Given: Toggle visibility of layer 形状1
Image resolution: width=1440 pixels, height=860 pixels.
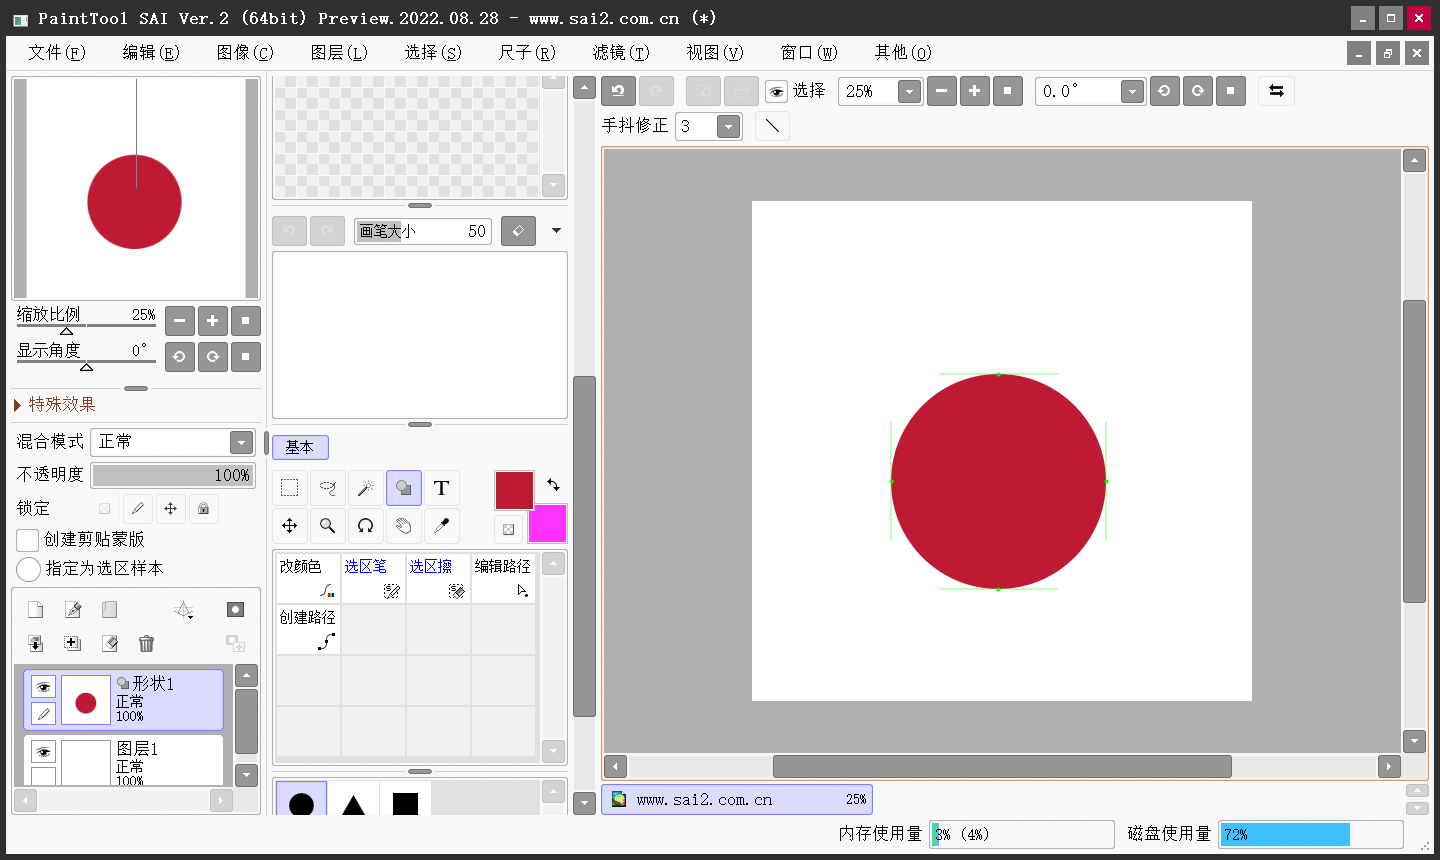Looking at the screenshot, I should pos(43,687).
